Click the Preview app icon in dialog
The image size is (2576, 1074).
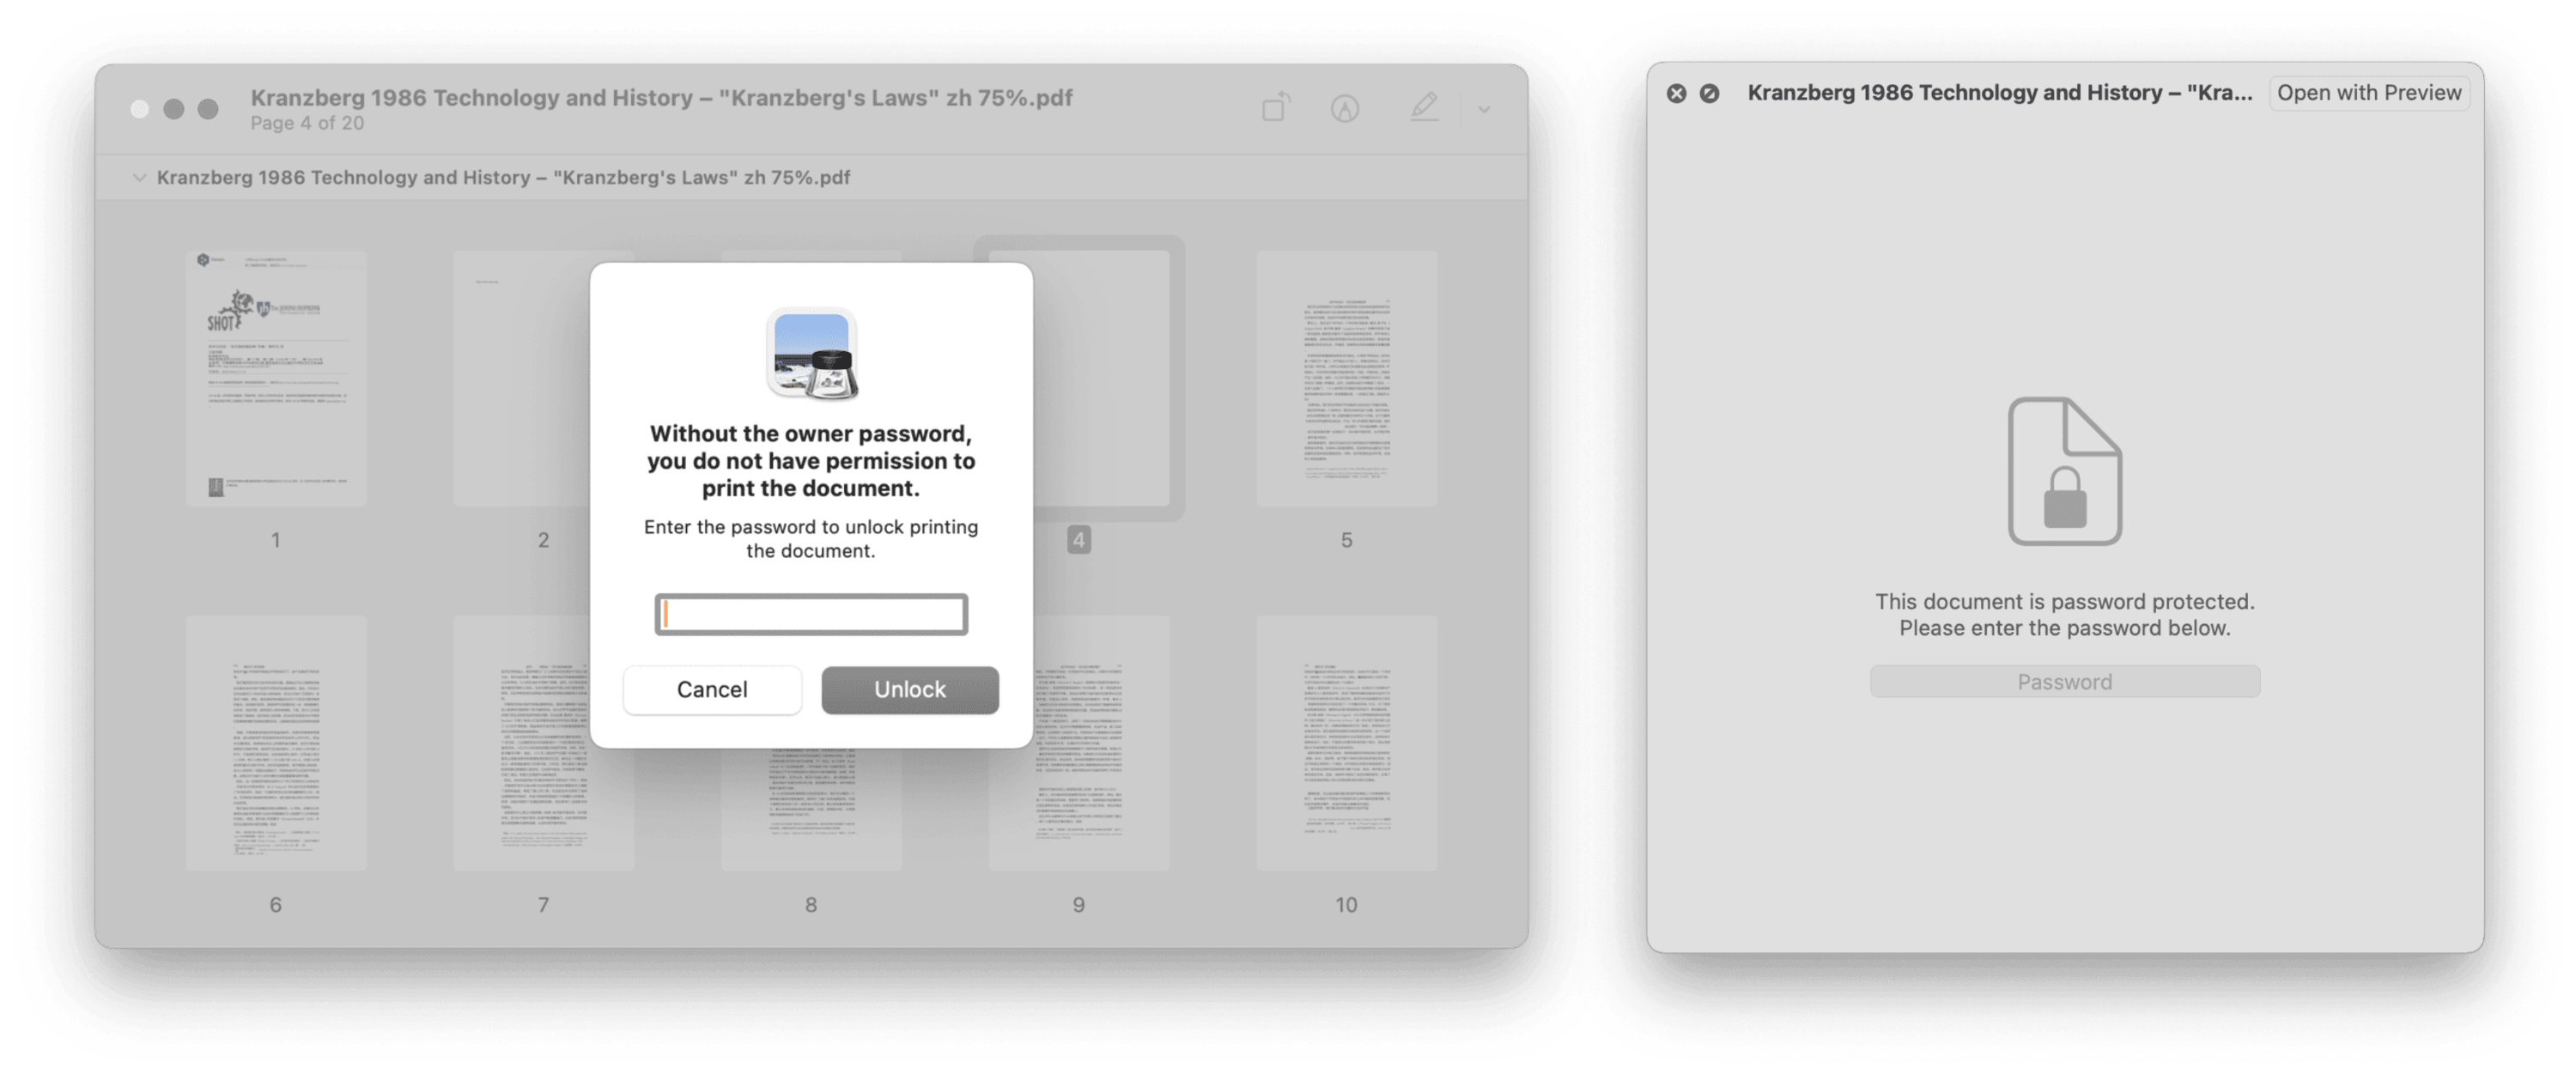(x=810, y=351)
